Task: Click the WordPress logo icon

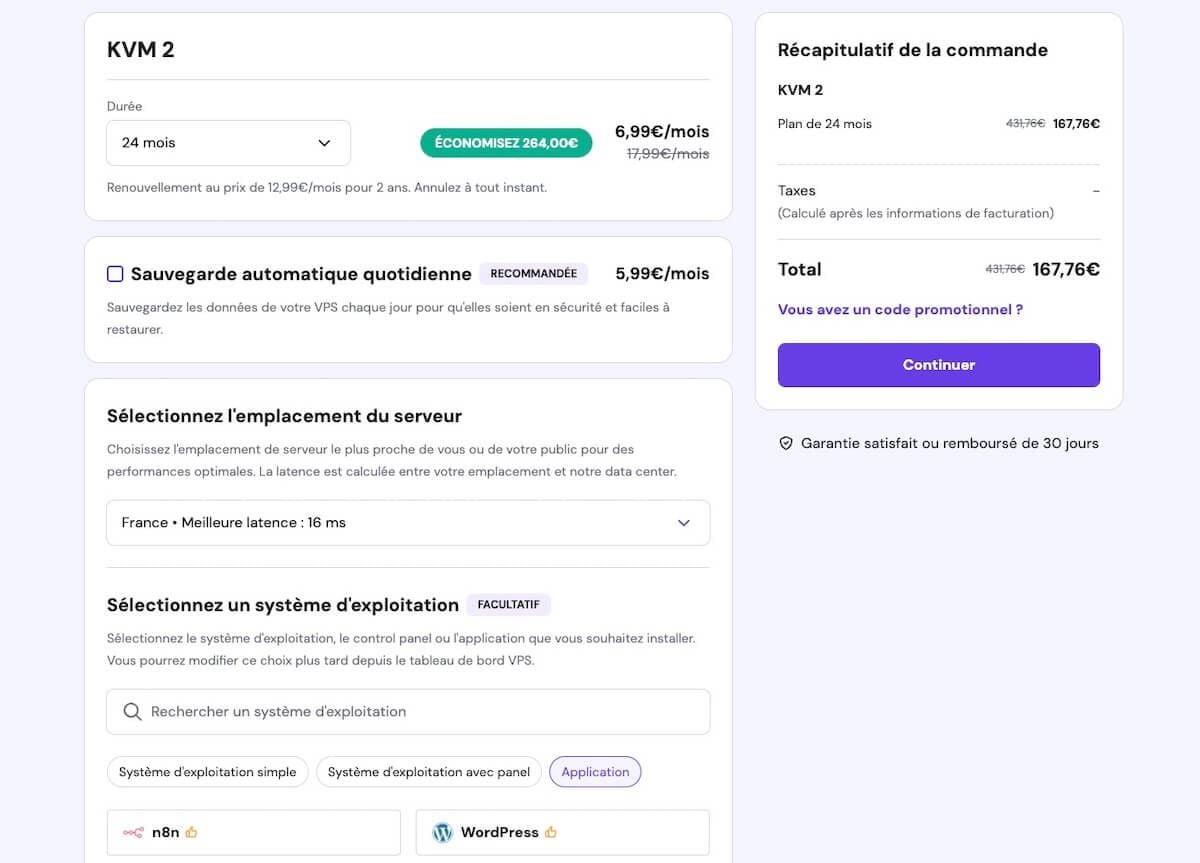Action: click(442, 832)
